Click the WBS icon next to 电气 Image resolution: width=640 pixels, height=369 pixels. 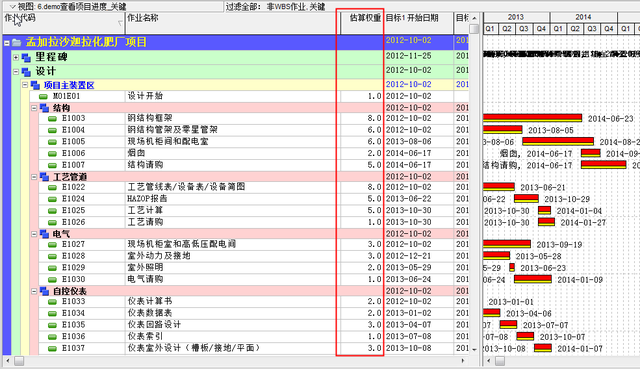pos(44,234)
